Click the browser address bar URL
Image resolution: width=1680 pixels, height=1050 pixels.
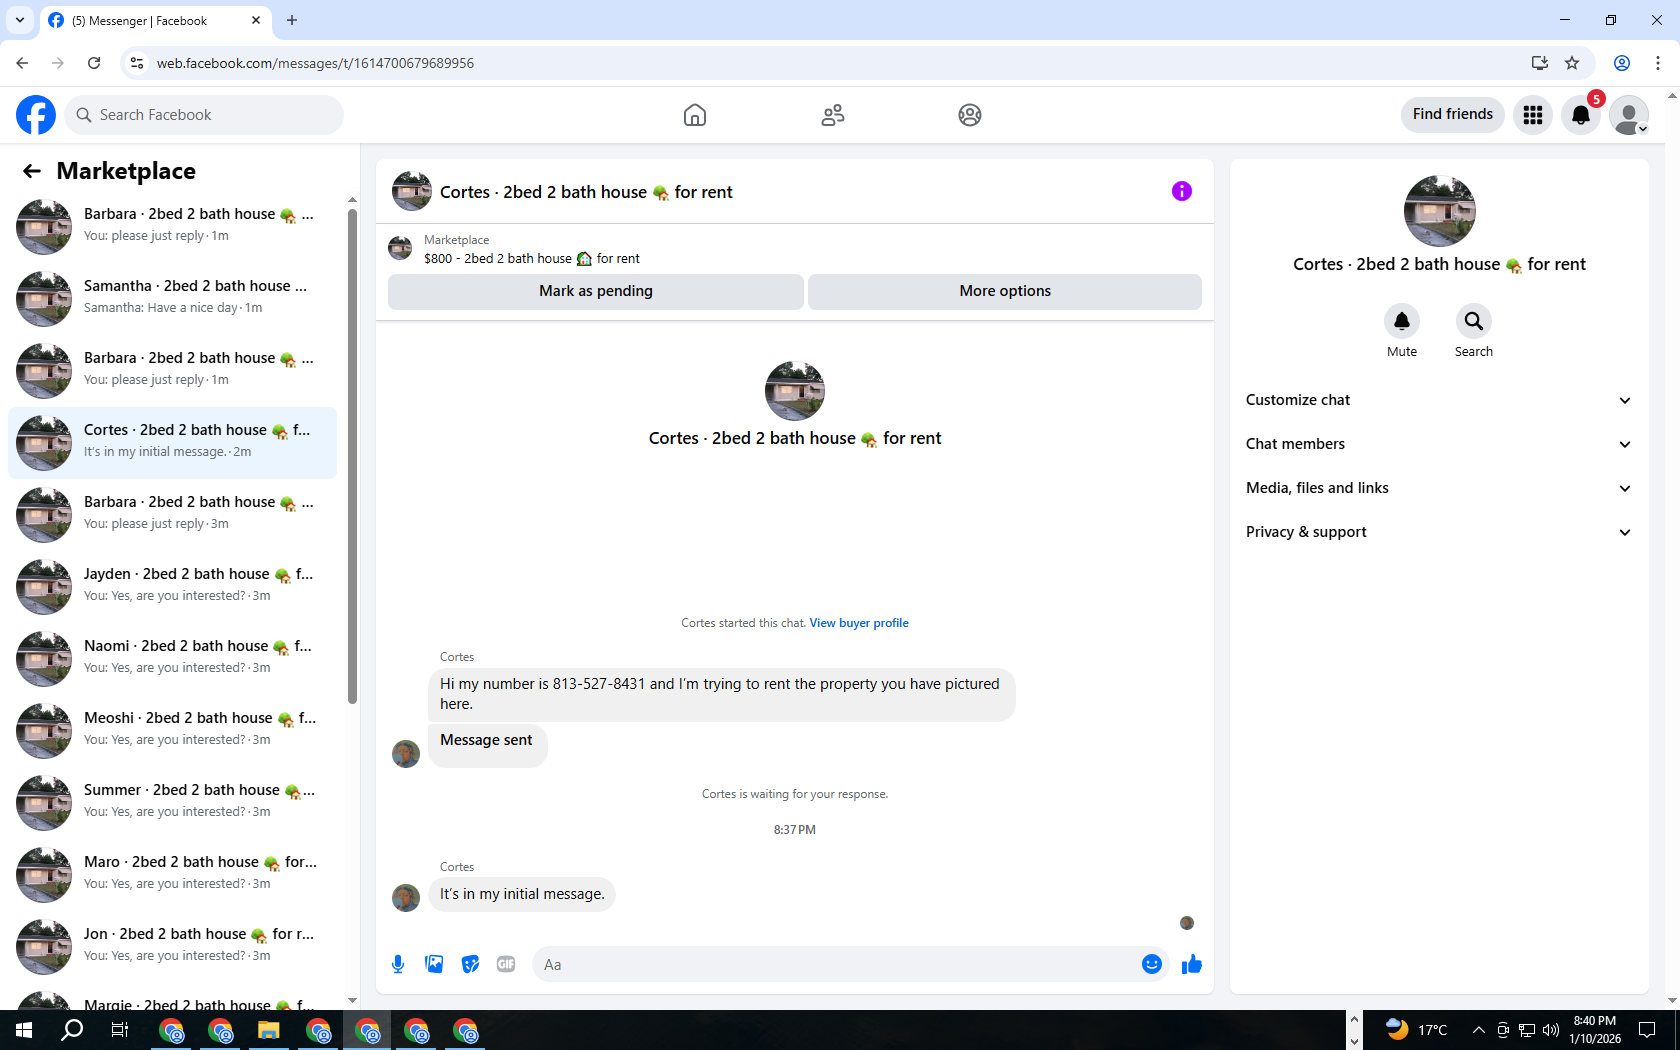tap(315, 63)
